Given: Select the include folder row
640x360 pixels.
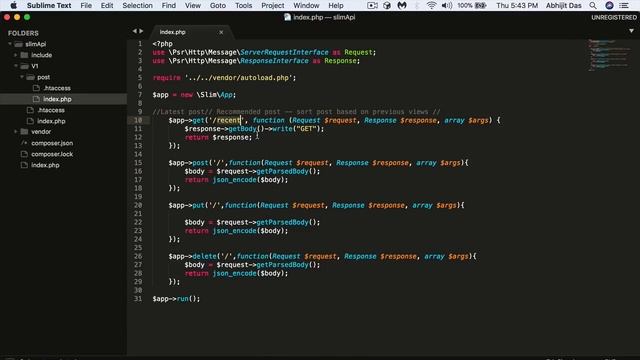Looking at the screenshot, I should click(63, 55).
